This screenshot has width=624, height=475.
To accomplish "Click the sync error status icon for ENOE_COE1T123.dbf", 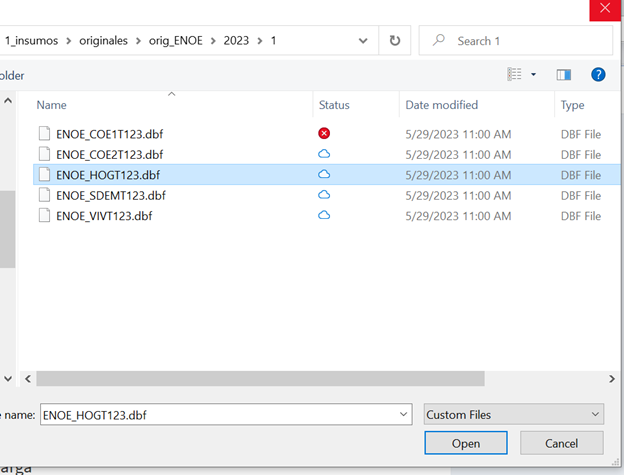I will pyautogui.click(x=324, y=133).
